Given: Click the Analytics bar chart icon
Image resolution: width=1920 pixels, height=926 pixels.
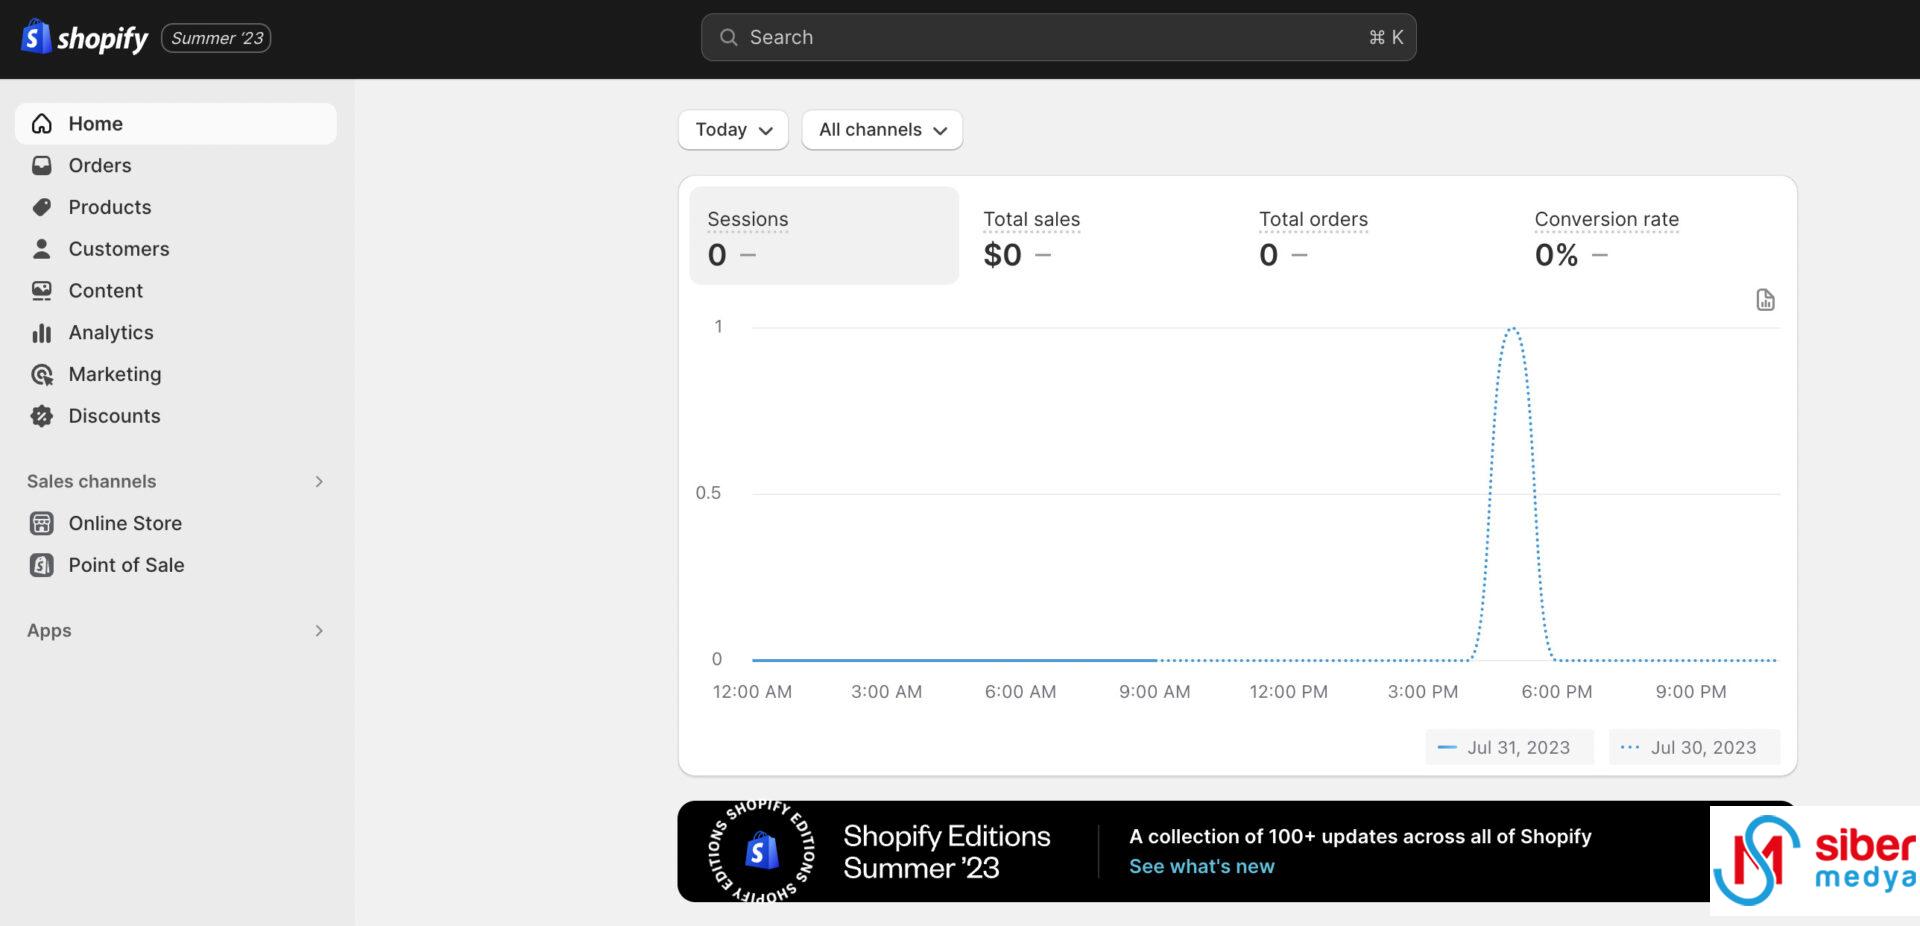Looking at the screenshot, I should 42,333.
